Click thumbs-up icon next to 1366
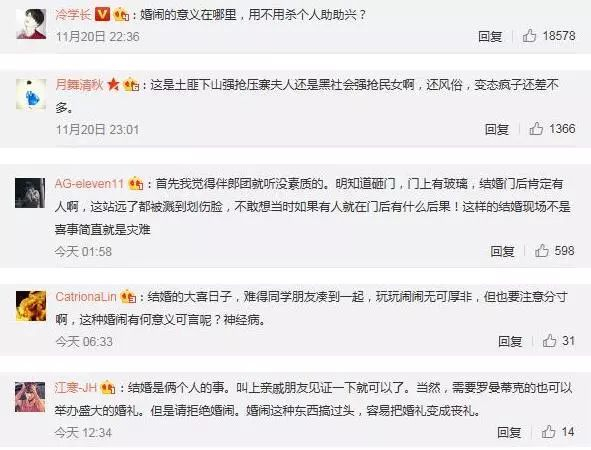Screen dimensions: 591x450 tap(536, 129)
